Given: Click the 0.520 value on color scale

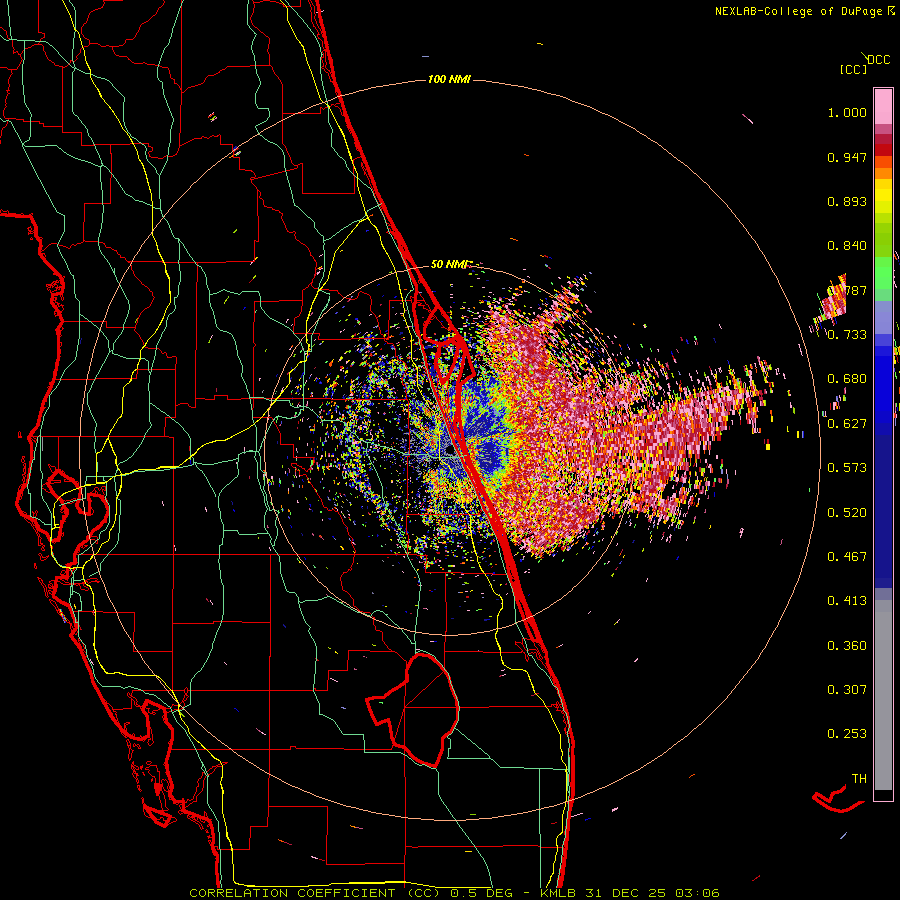Looking at the screenshot, I should pos(847,513).
